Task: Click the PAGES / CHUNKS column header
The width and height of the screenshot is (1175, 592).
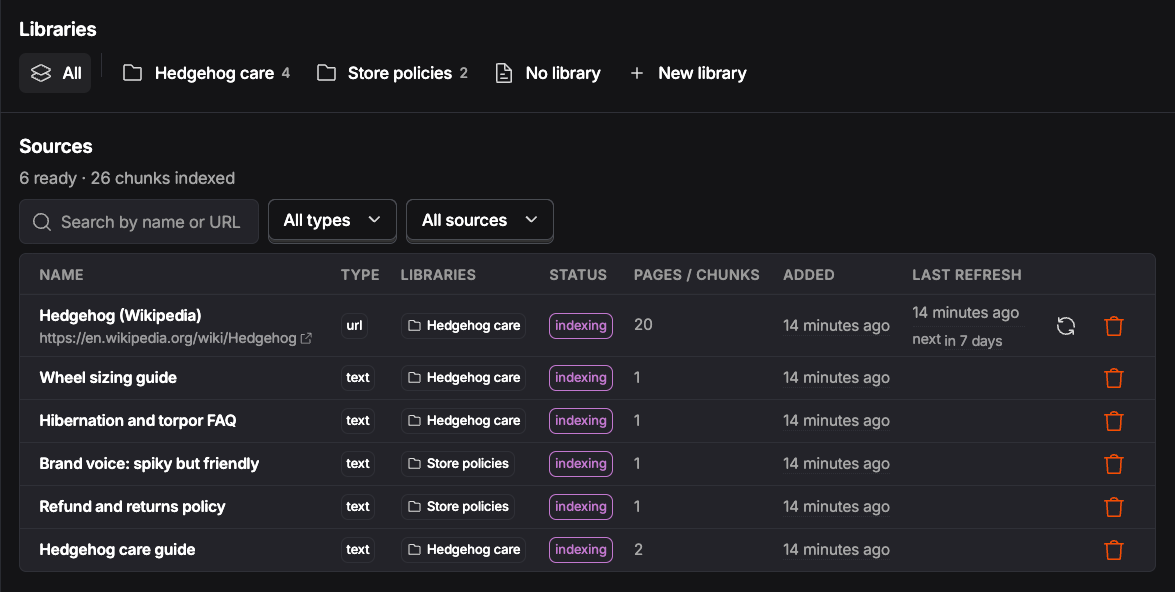Action: click(x=697, y=275)
